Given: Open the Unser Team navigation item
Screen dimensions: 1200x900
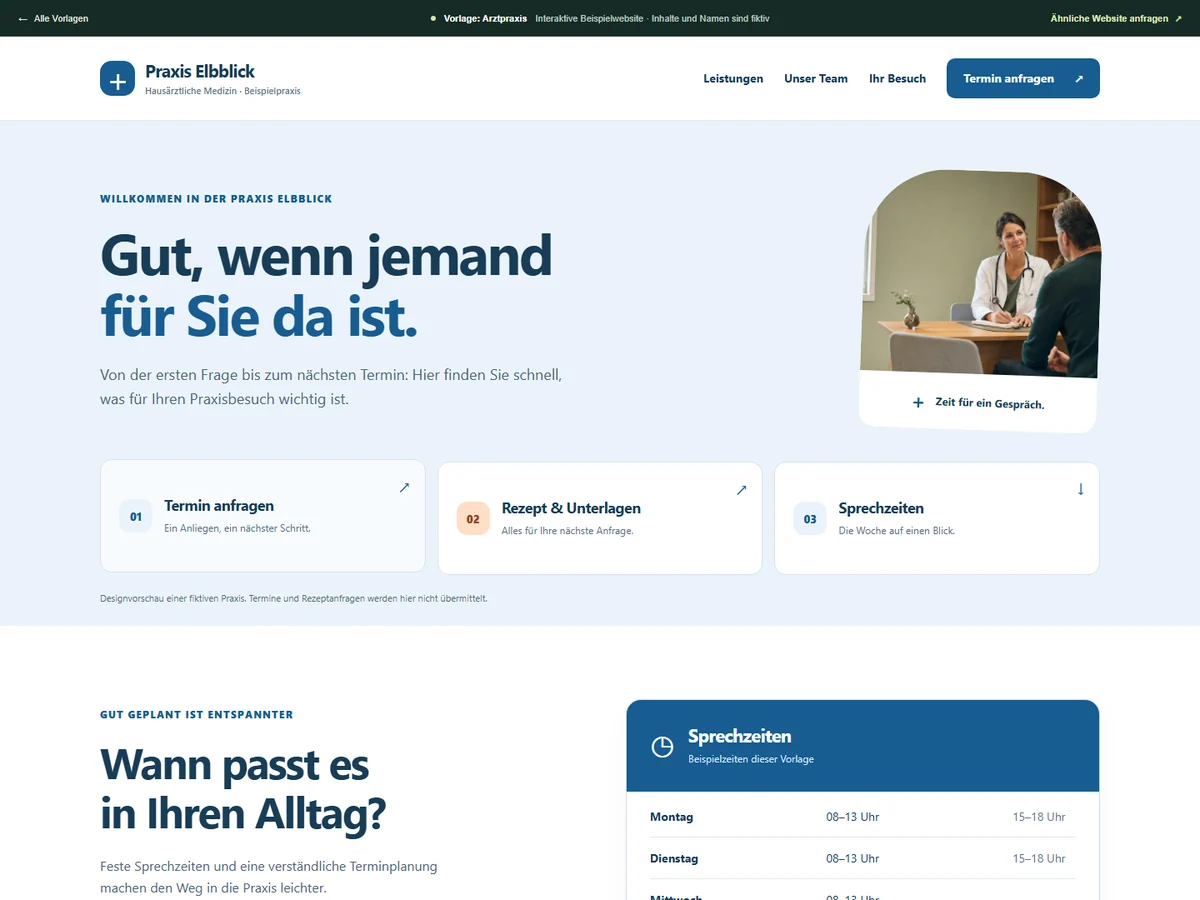Looking at the screenshot, I should coord(816,78).
